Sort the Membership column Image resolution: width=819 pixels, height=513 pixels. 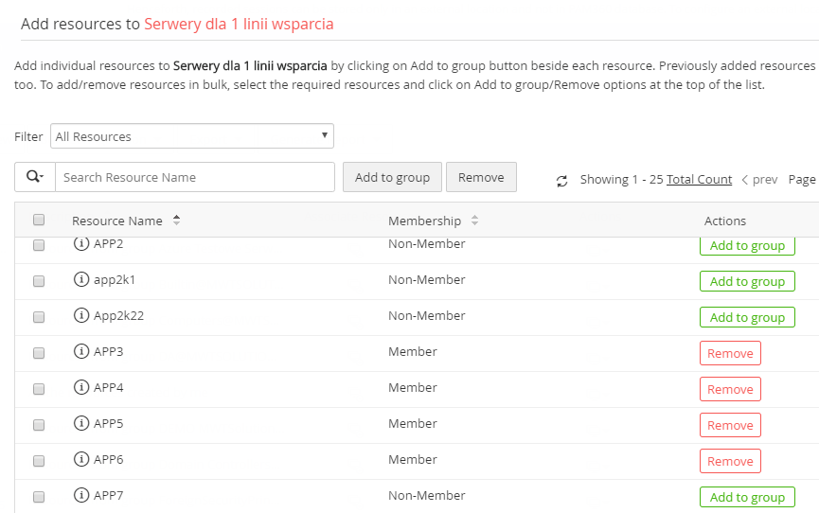click(x=475, y=221)
